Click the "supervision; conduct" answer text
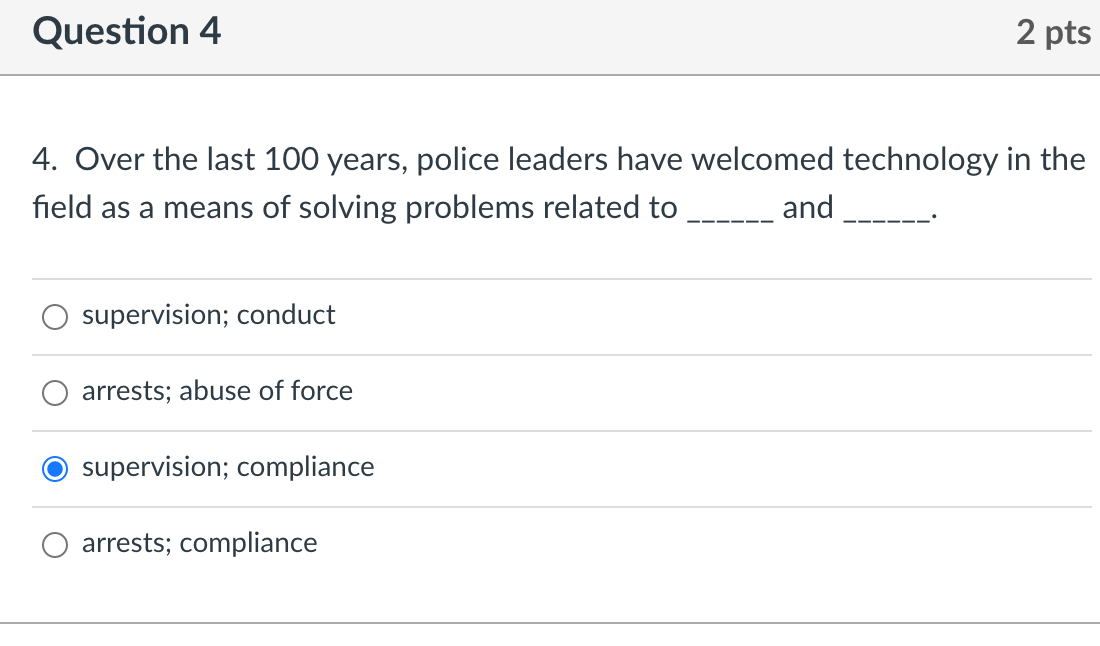 209,315
